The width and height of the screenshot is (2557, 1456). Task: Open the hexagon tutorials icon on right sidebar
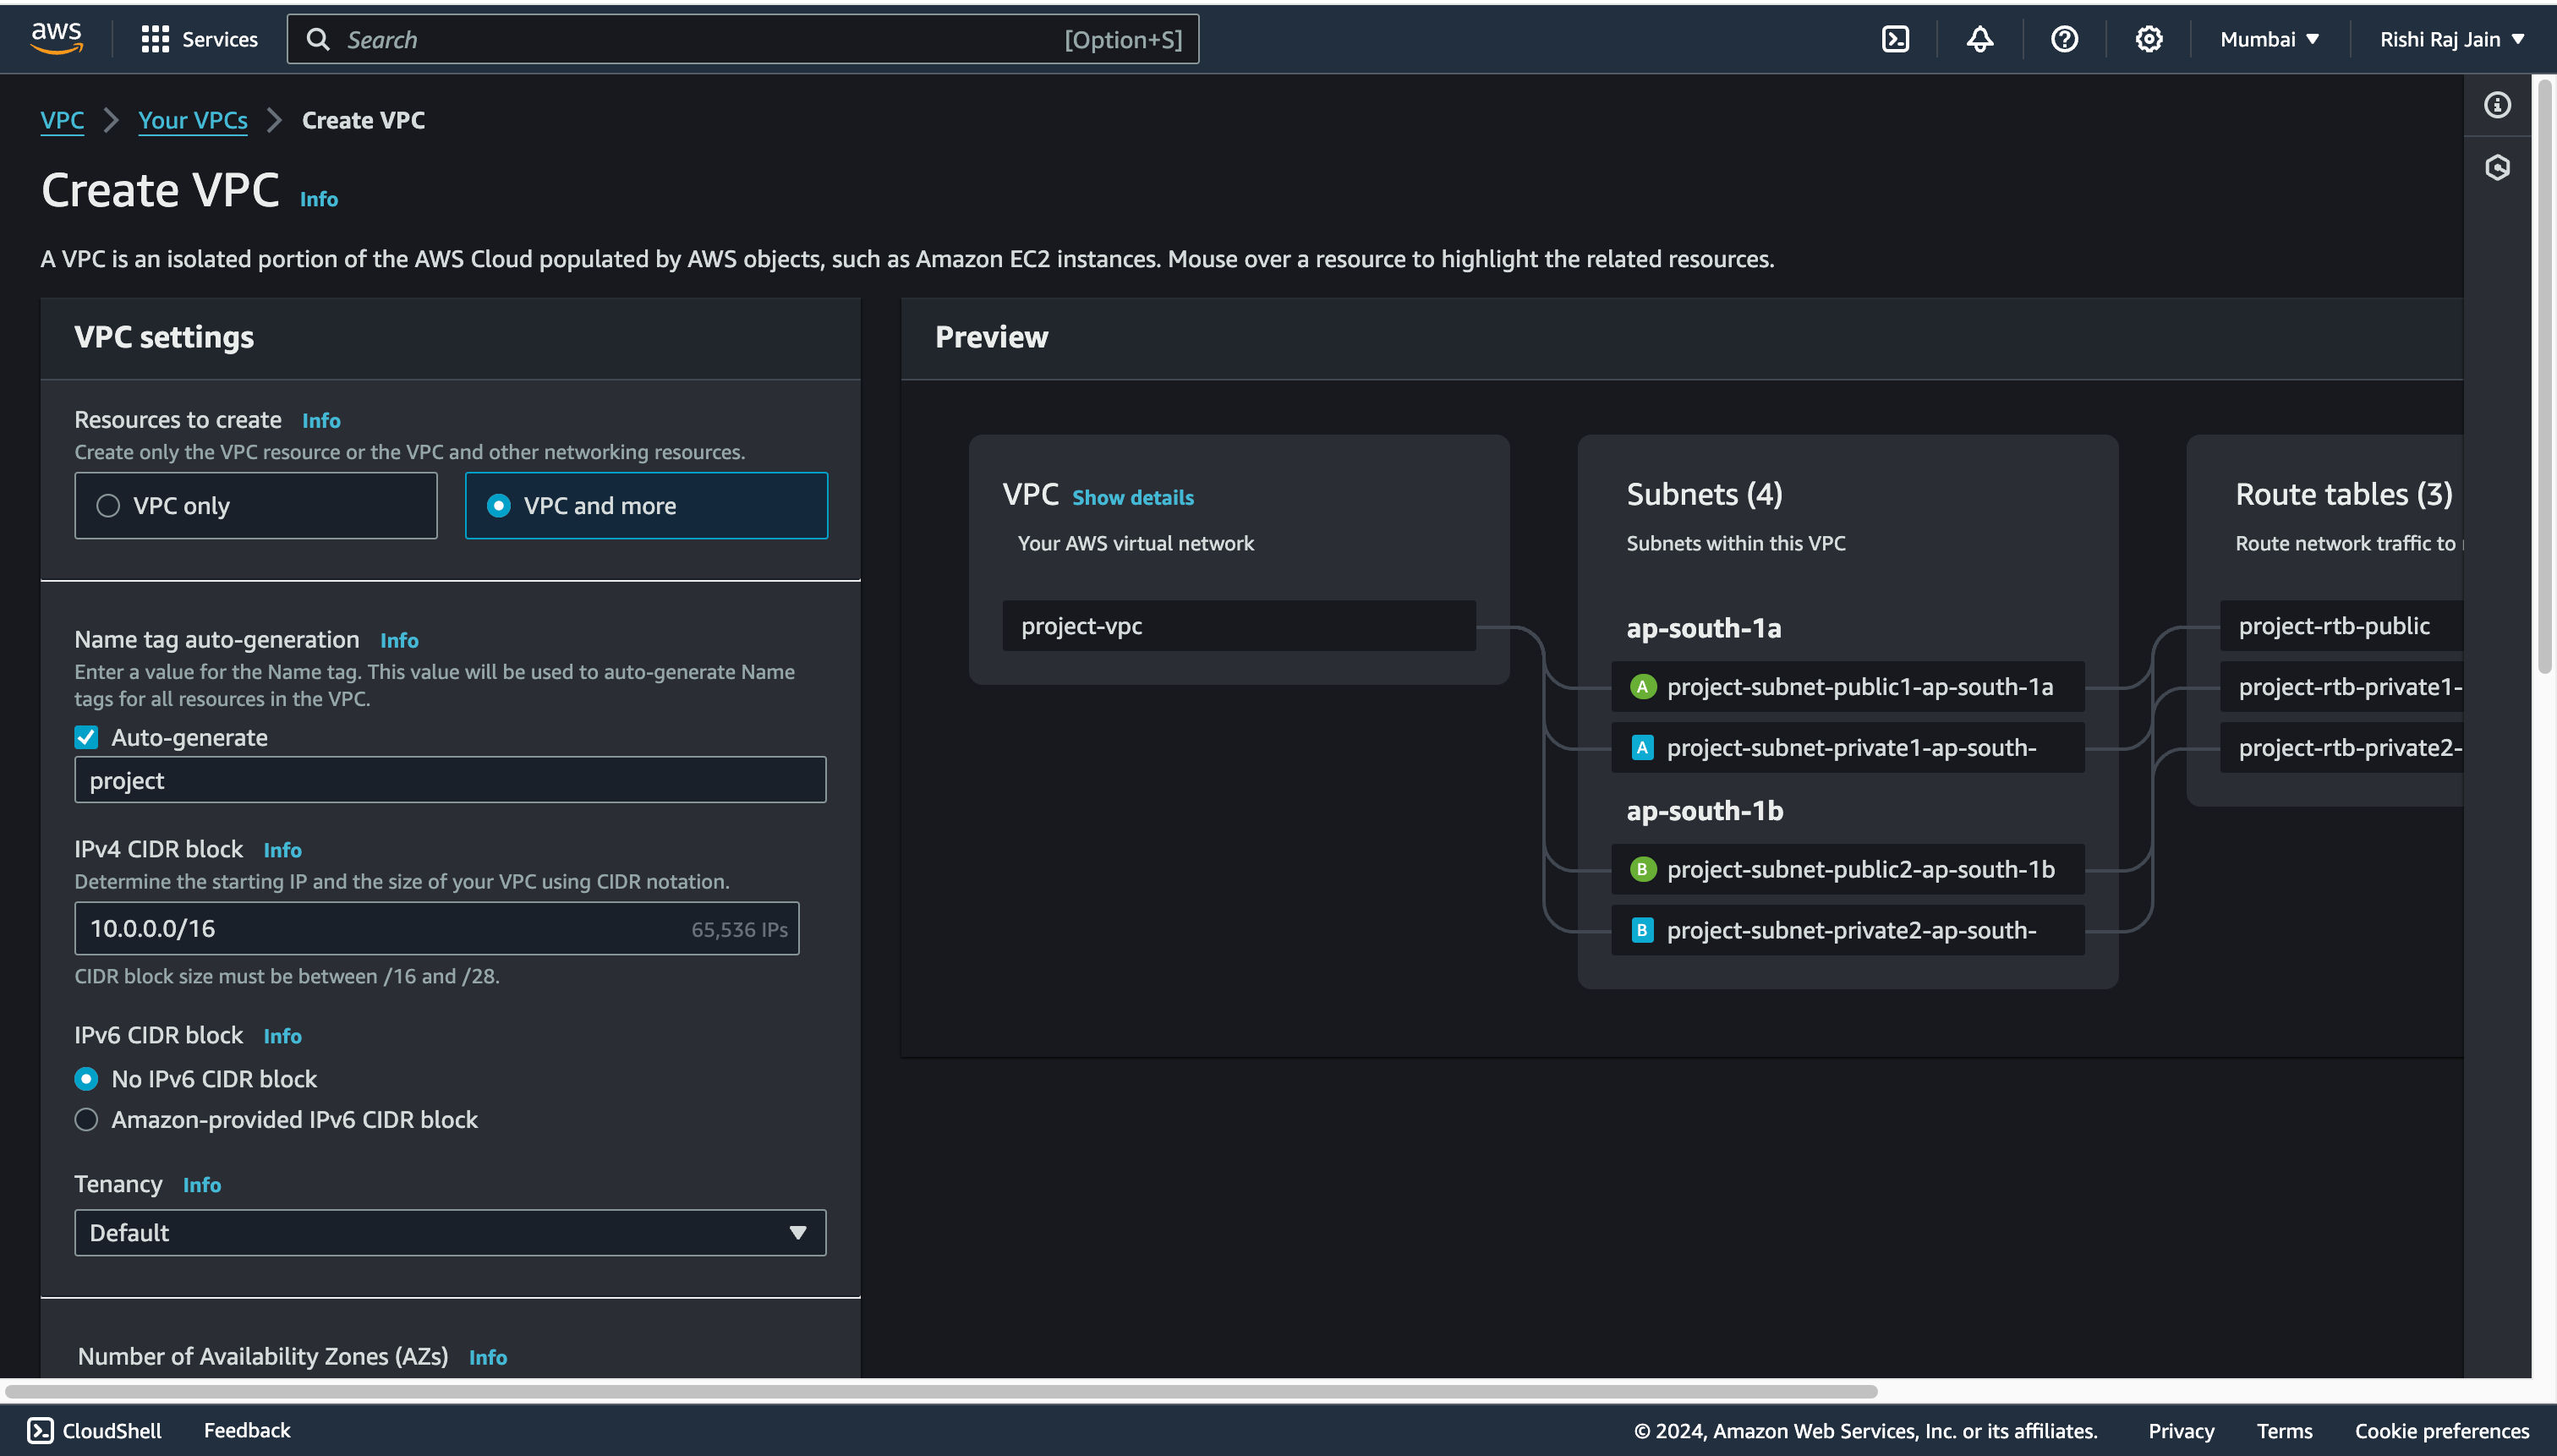pos(2497,167)
